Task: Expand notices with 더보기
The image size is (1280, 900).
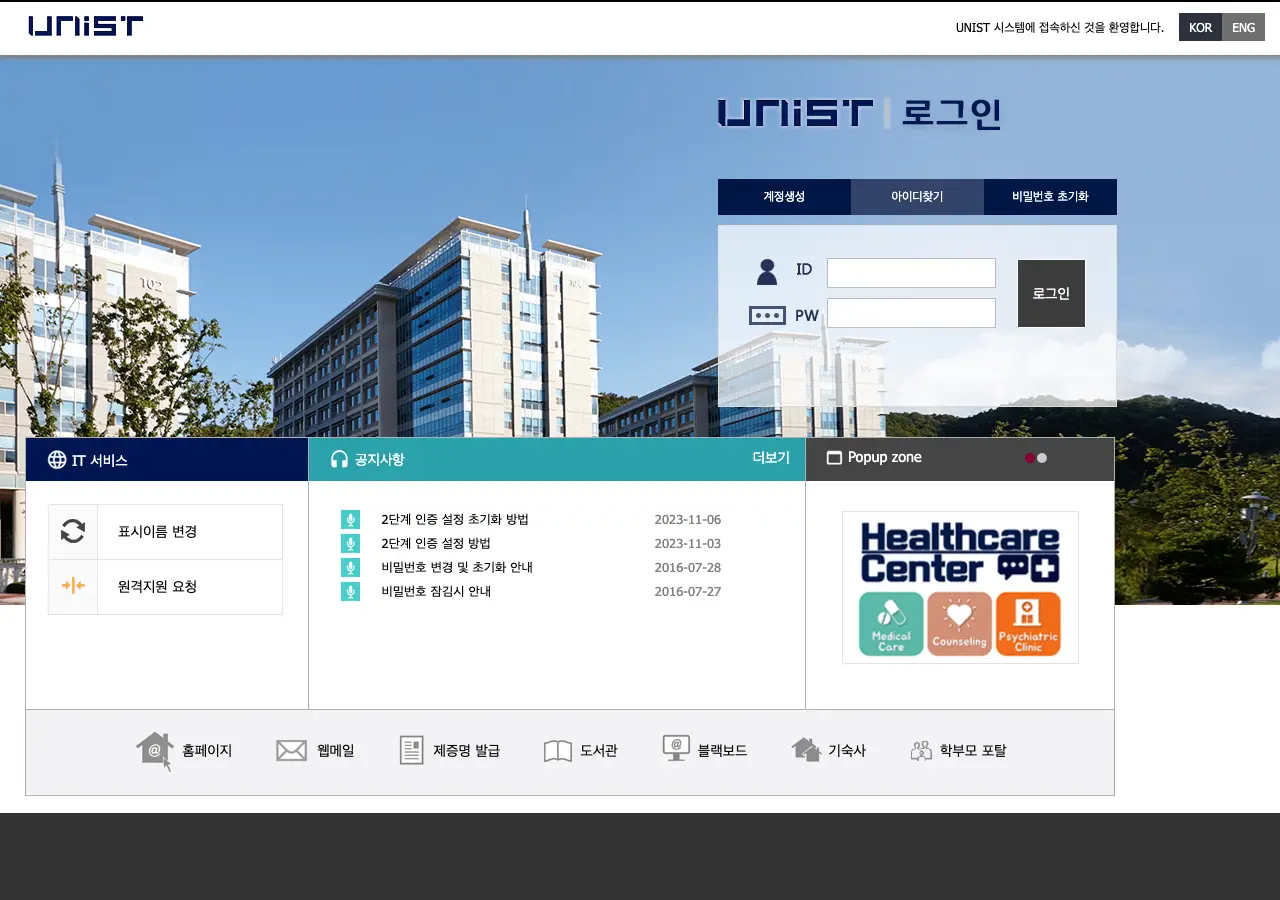Action: 770,458
